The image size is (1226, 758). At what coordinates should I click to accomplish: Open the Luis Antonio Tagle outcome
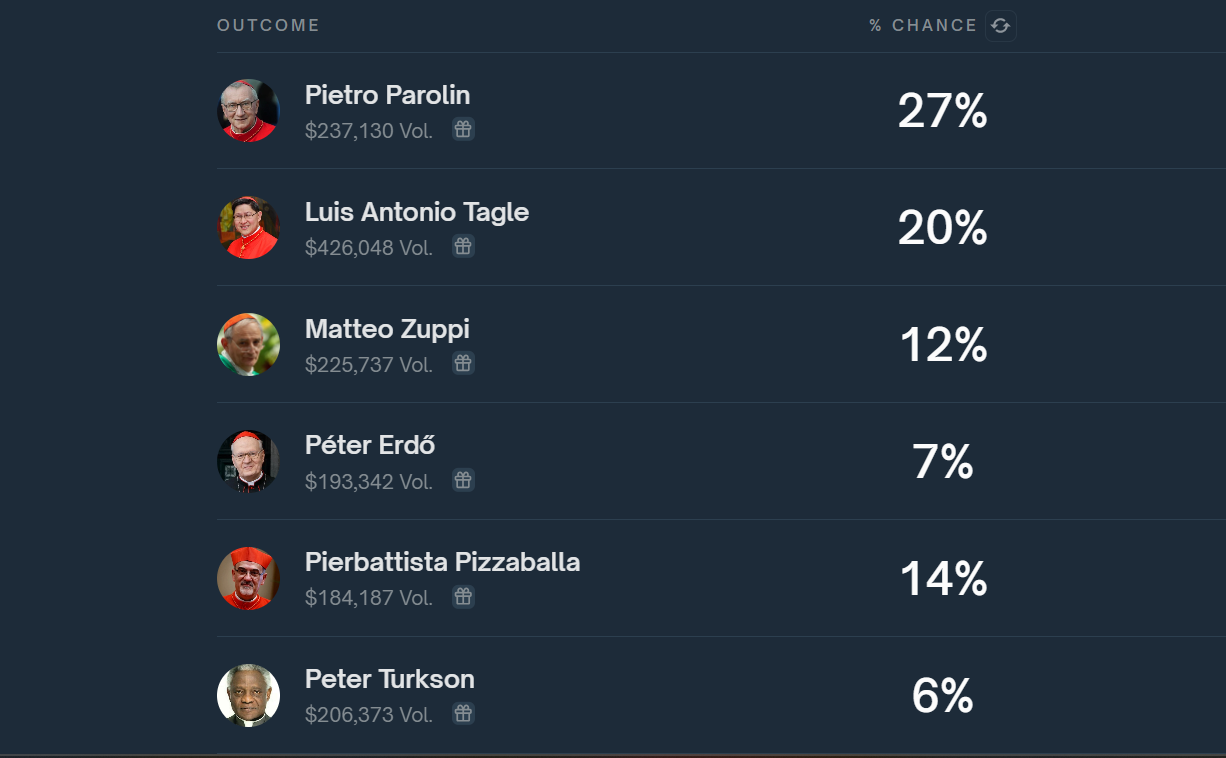[x=416, y=212]
